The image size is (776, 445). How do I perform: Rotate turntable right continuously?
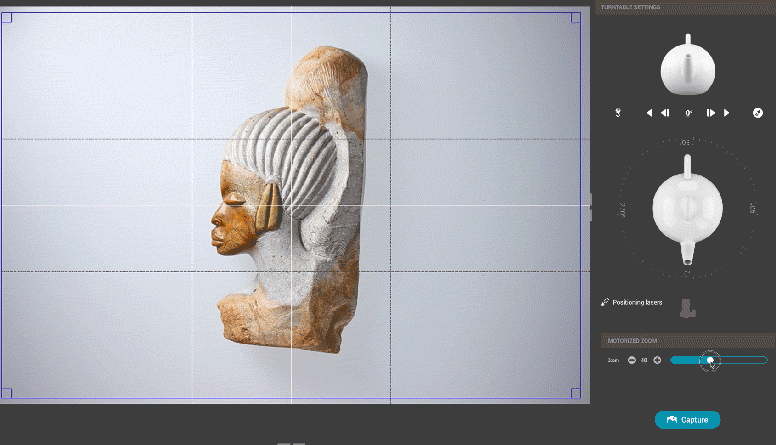tap(727, 113)
